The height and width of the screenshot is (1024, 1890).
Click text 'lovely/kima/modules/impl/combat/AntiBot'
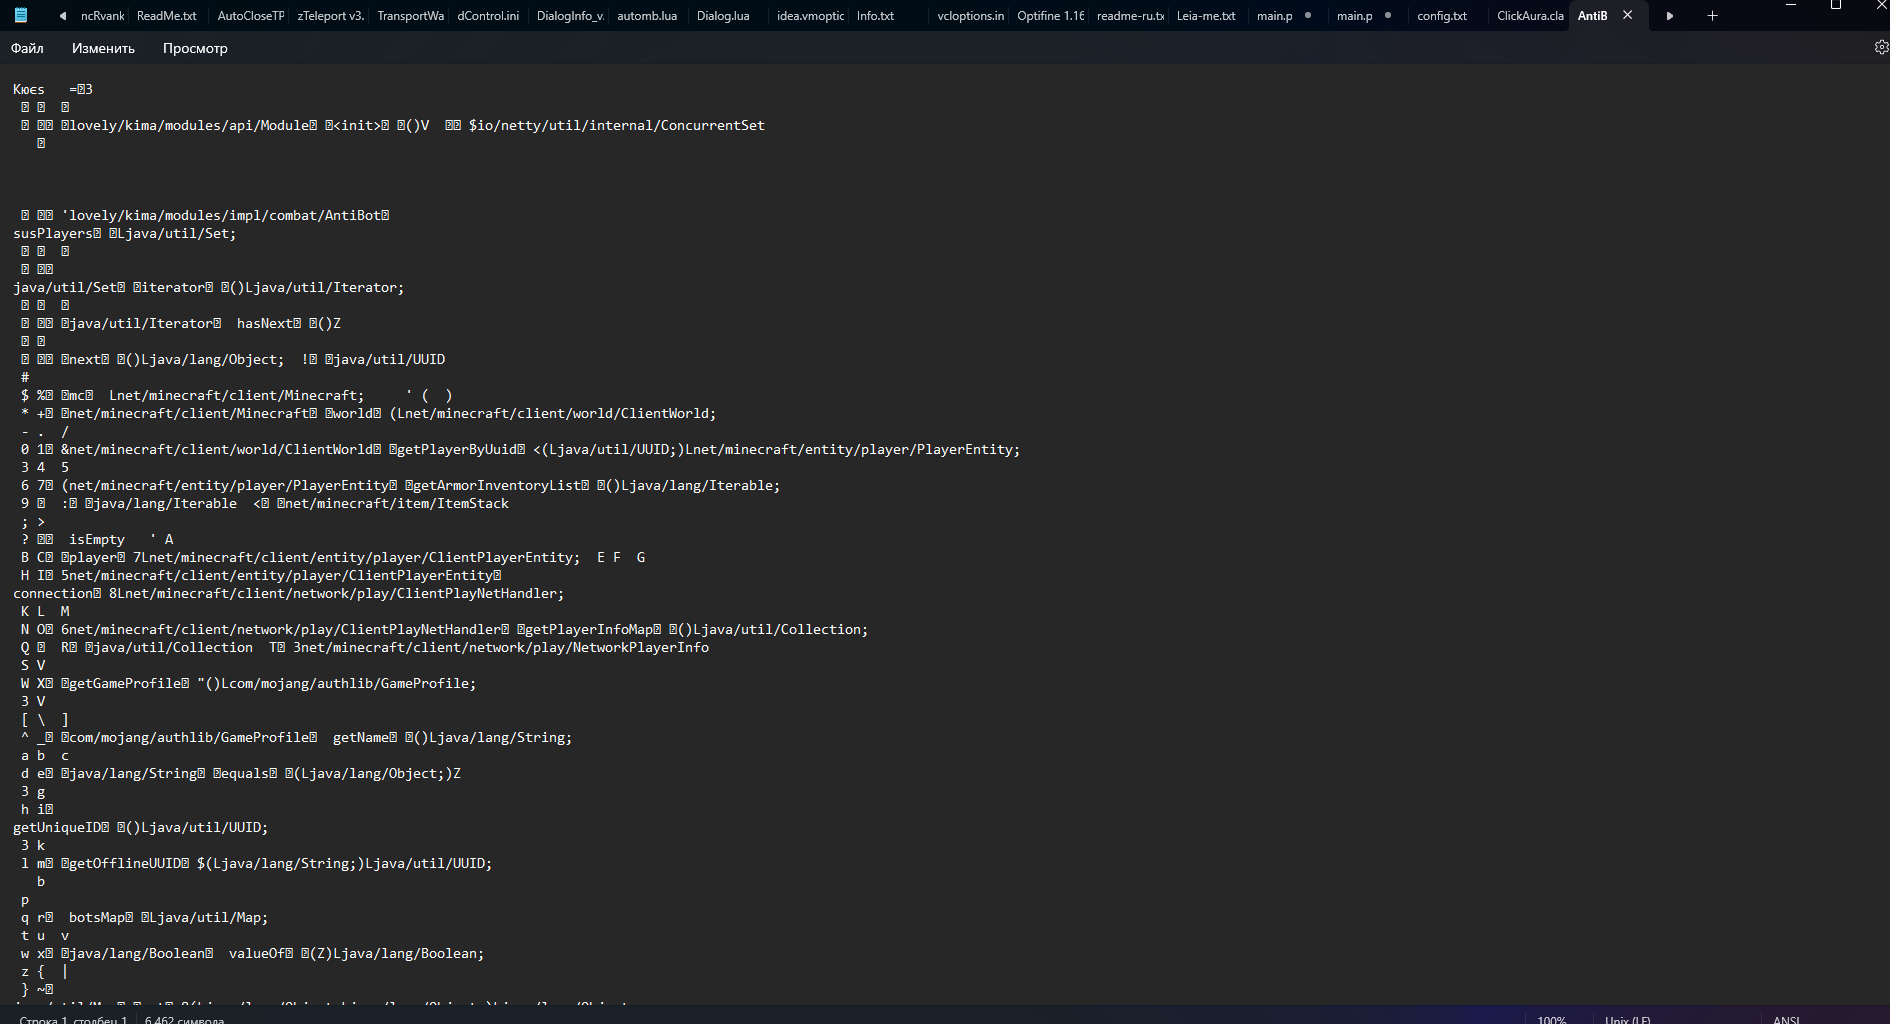click(x=225, y=215)
